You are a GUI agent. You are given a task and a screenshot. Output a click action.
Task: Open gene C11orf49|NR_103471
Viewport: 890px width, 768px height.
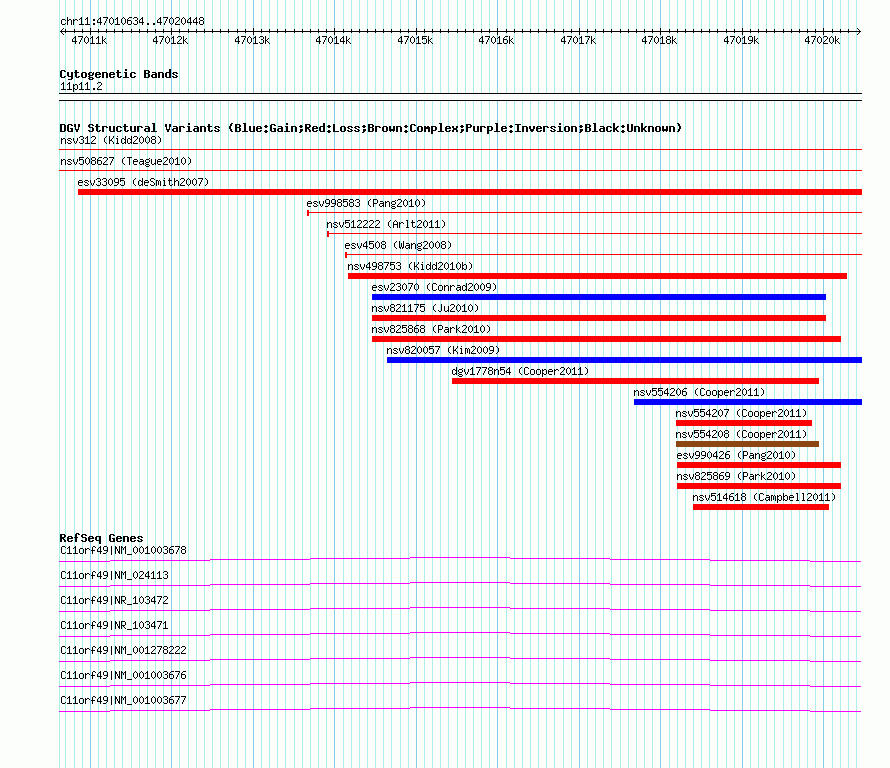114,625
